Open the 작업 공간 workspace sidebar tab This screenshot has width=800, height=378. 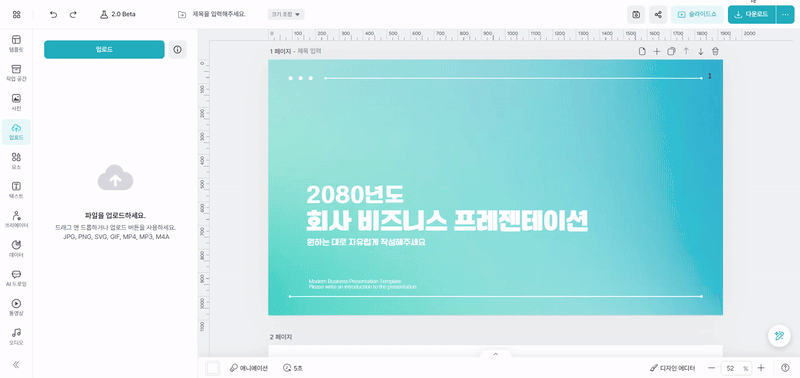[16, 73]
